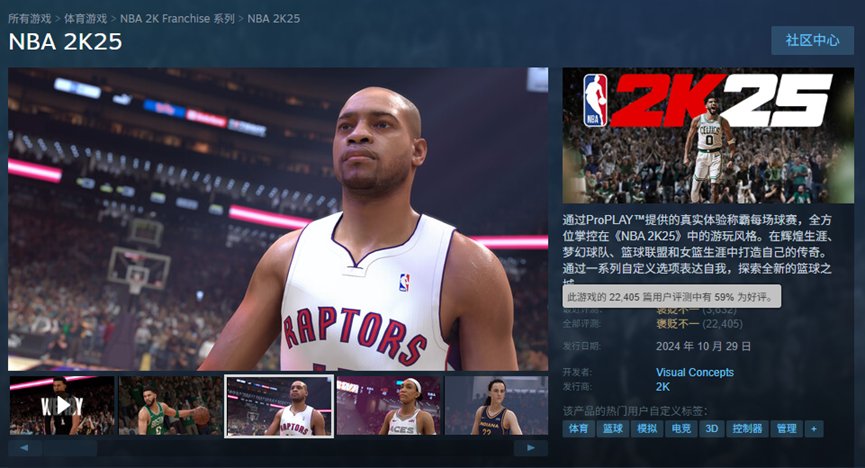Image resolution: width=865 pixels, height=468 pixels.
Task: Select the 管理 tag
Action: [x=786, y=429]
